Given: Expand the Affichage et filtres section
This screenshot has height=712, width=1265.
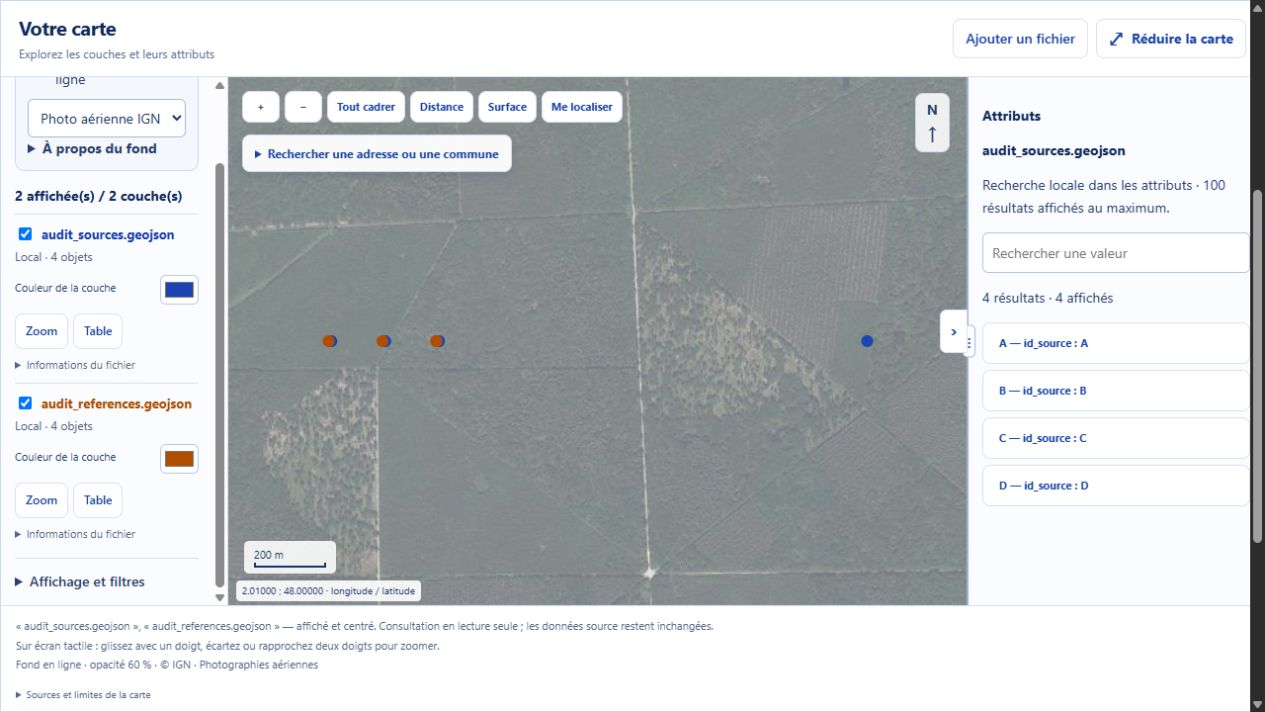Looking at the screenshot, I should coord(80,582).
